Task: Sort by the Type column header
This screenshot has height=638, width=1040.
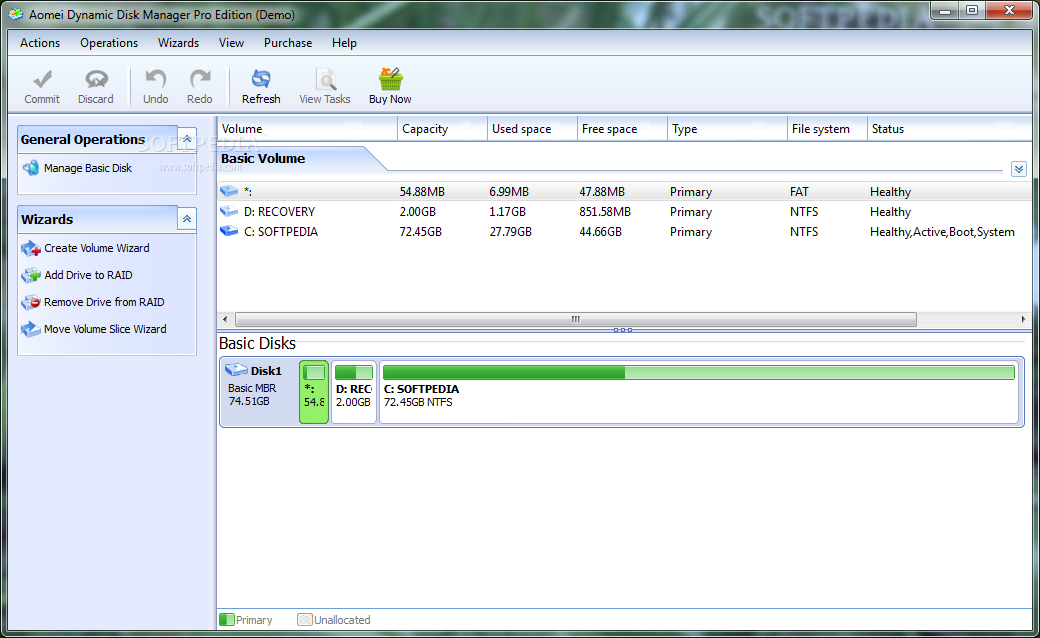Action: pos(727,129)
